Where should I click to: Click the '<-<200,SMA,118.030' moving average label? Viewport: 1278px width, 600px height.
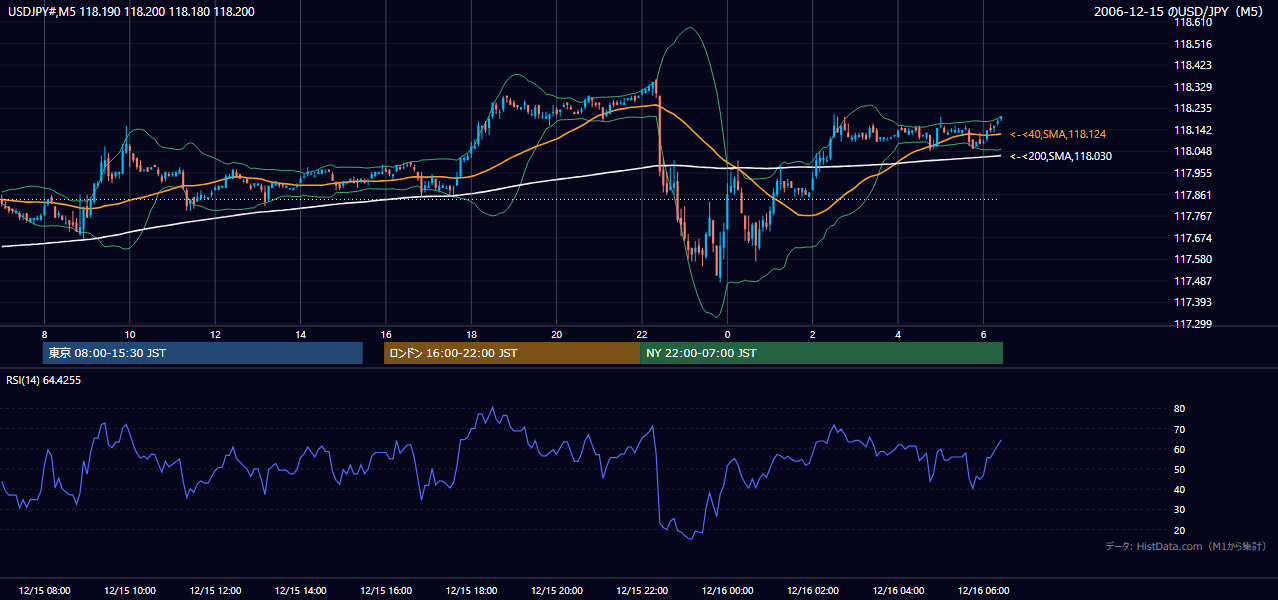coord(1061,156)
